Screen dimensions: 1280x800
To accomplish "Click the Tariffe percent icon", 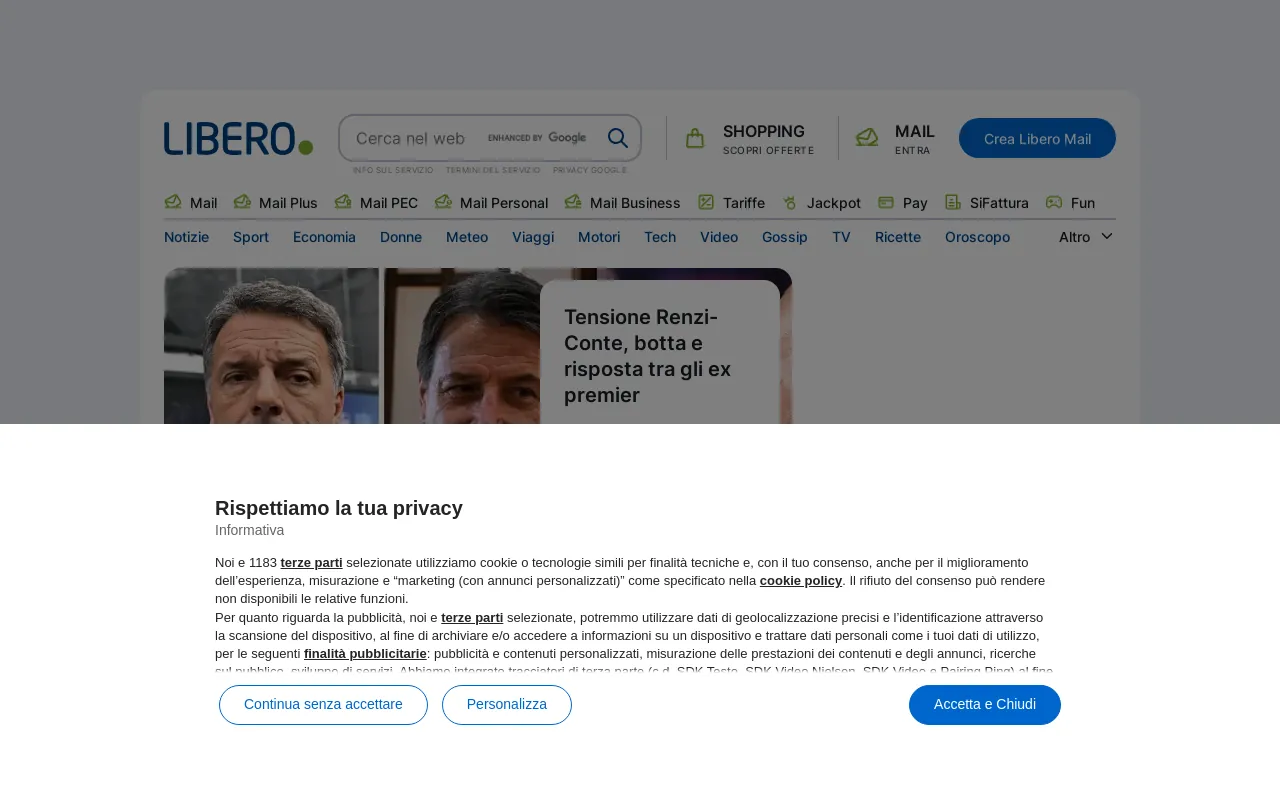I will pyautogui.click(x=706, y=202).
